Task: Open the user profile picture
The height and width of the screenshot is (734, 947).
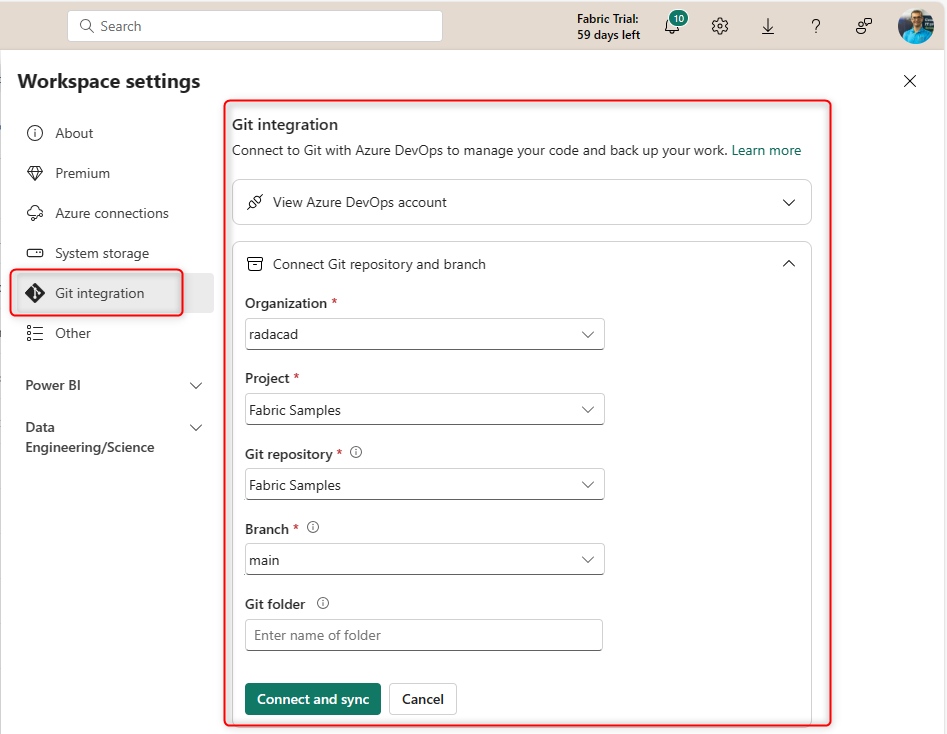Action: point(915,27)
